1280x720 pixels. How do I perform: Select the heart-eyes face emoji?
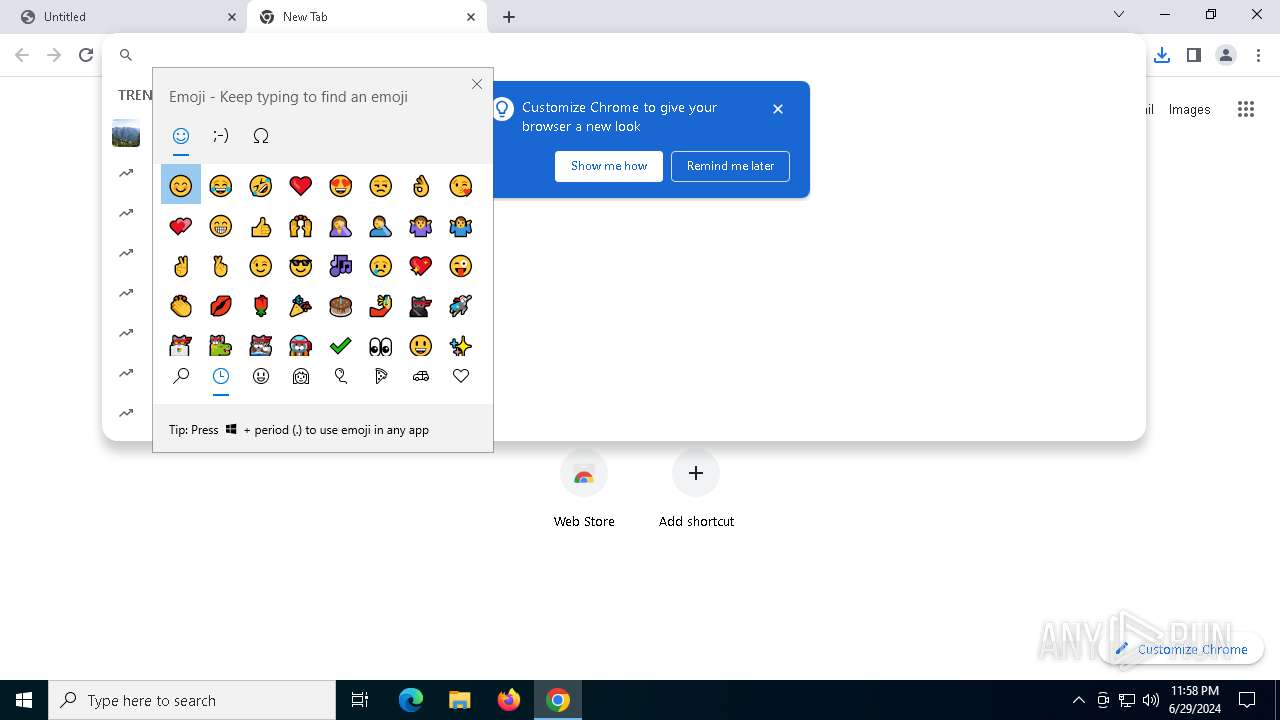tap(341, 185)
